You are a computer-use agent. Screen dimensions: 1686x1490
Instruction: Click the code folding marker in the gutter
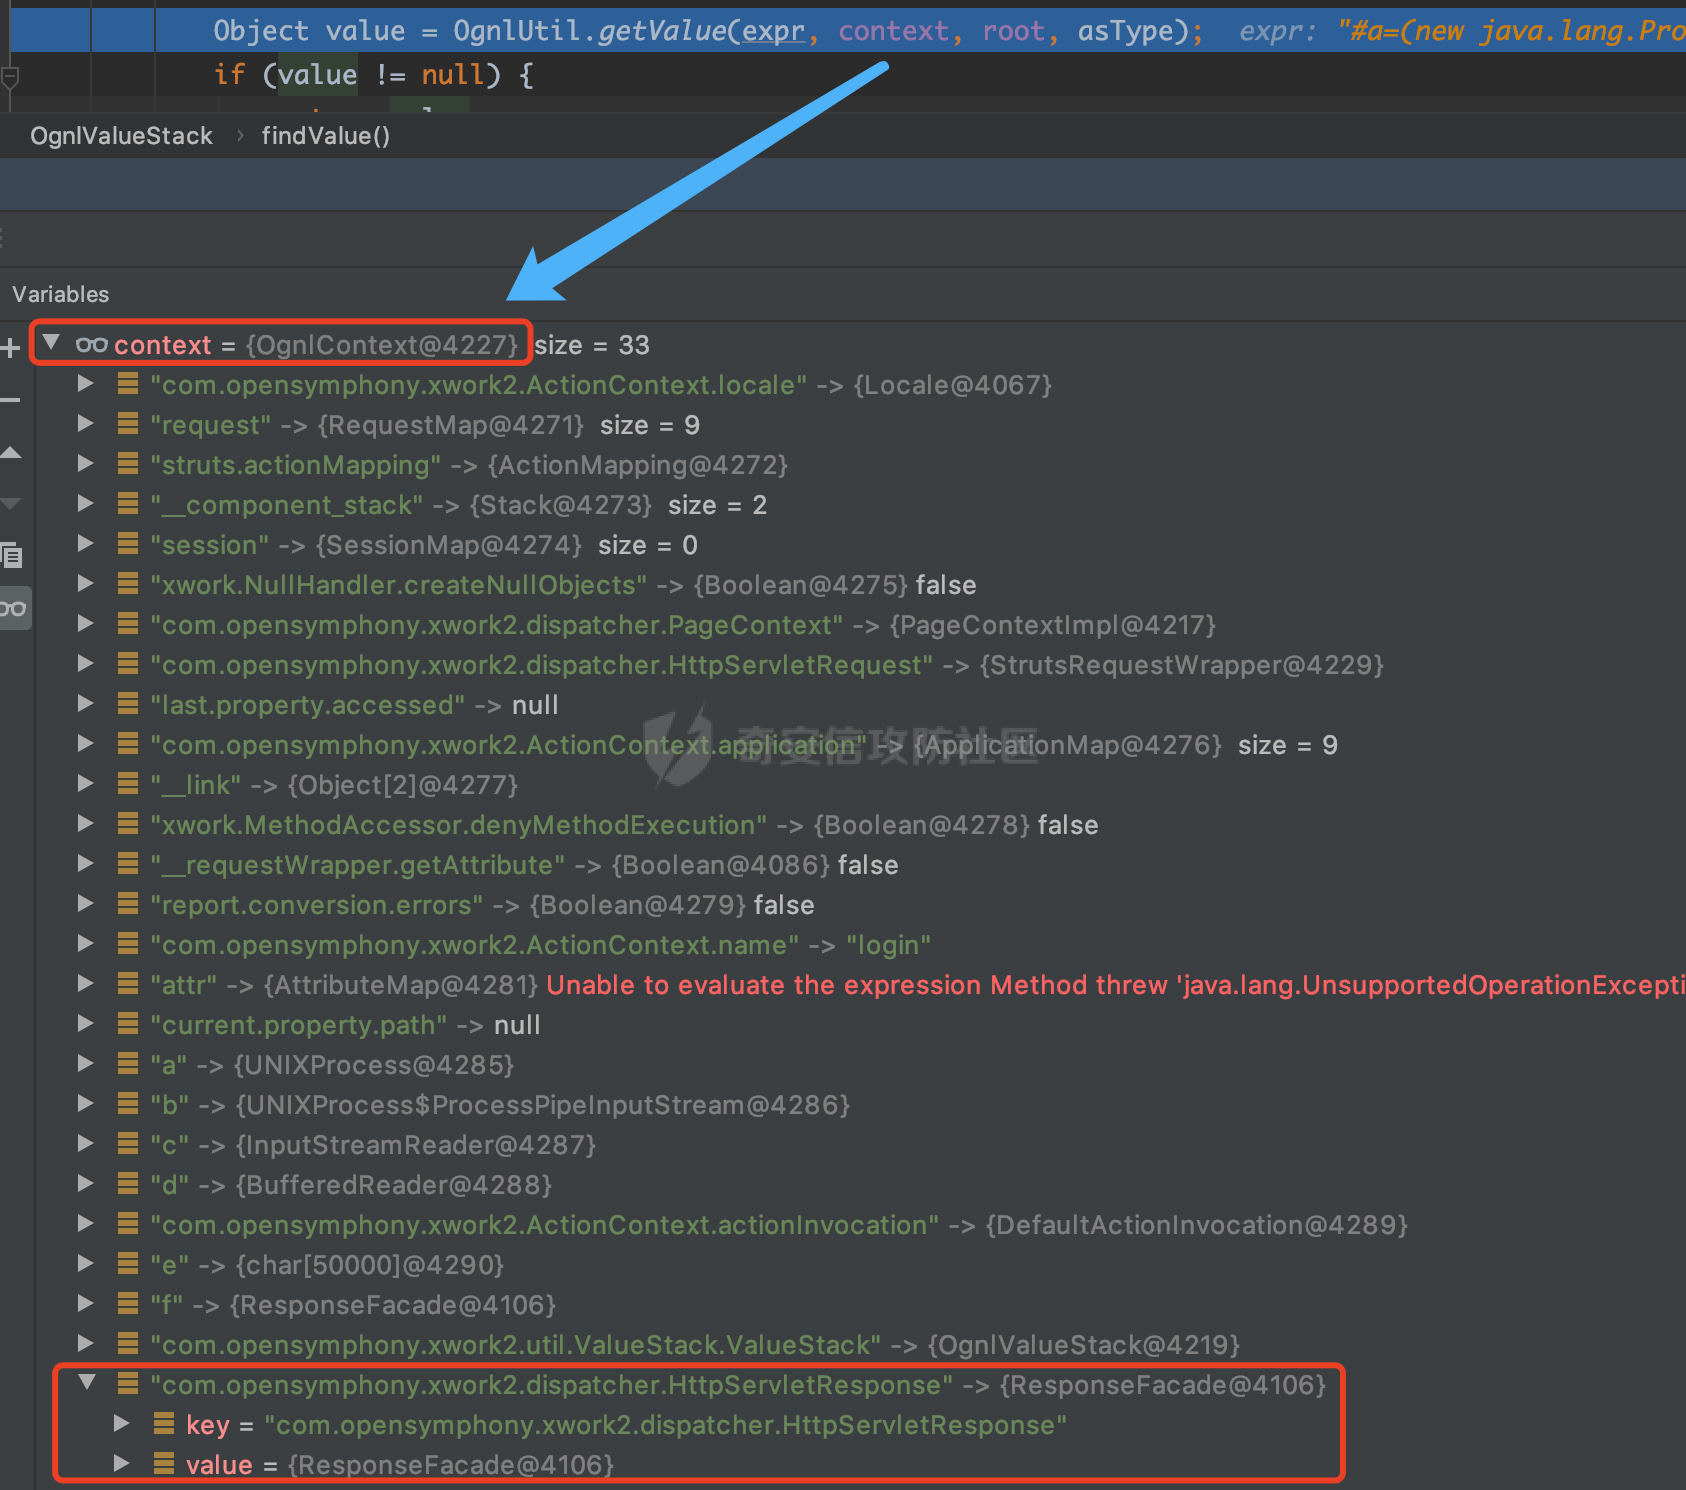pos(10,76)
